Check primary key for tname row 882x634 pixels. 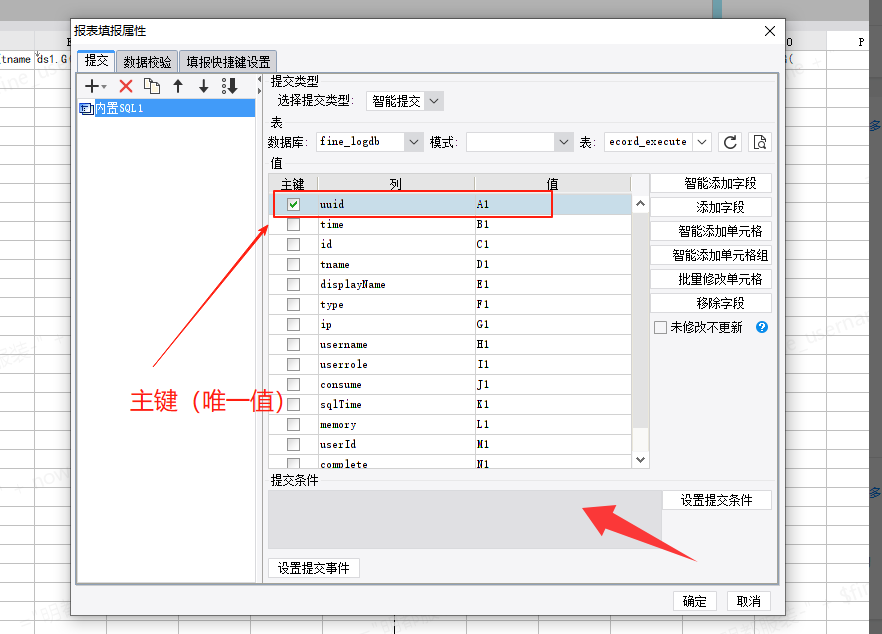(293, 264)
